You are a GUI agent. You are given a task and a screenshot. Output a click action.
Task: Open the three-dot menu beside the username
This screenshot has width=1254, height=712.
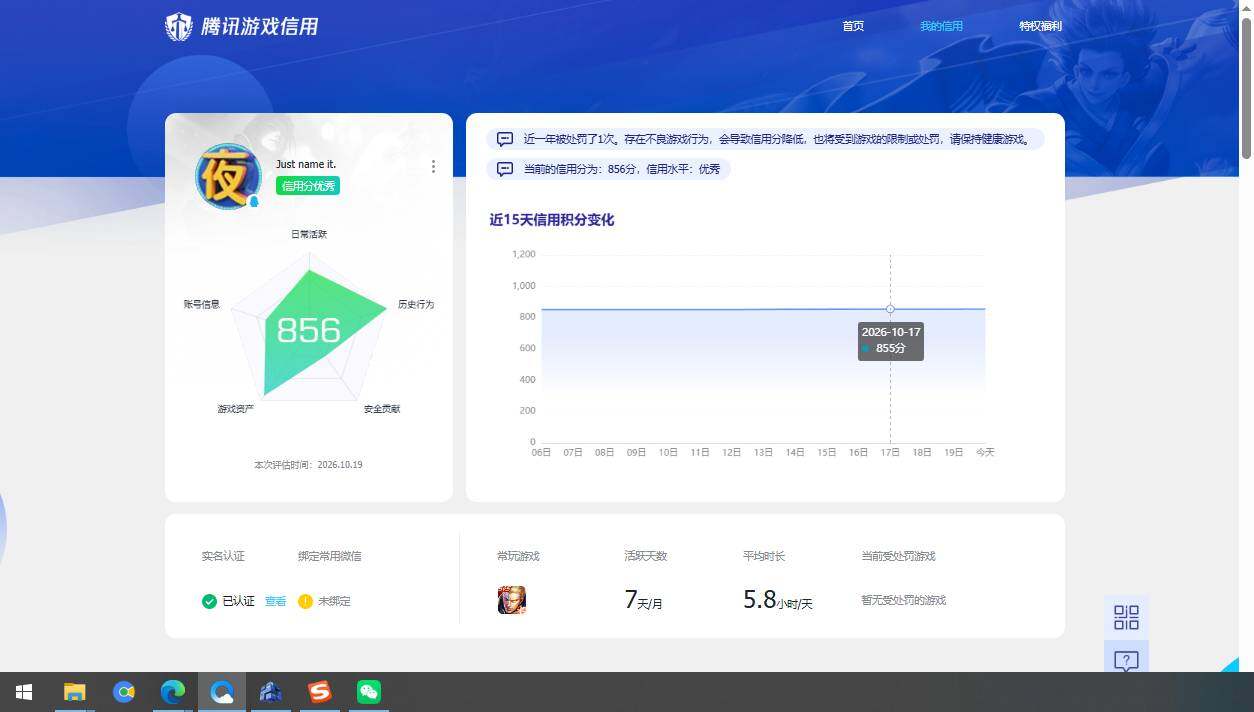(433, 166)
